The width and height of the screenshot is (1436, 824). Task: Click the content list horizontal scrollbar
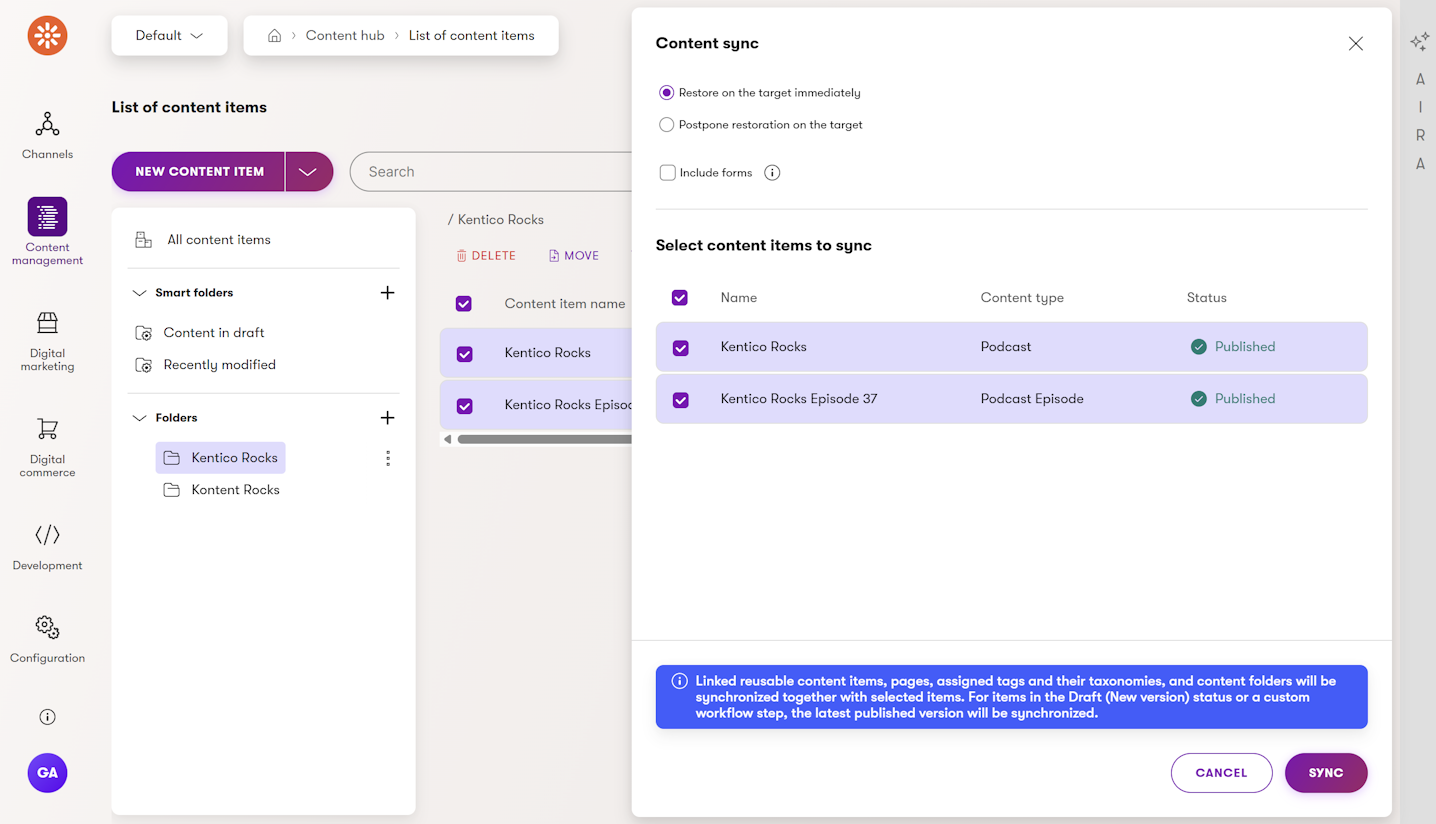point(544,439)
